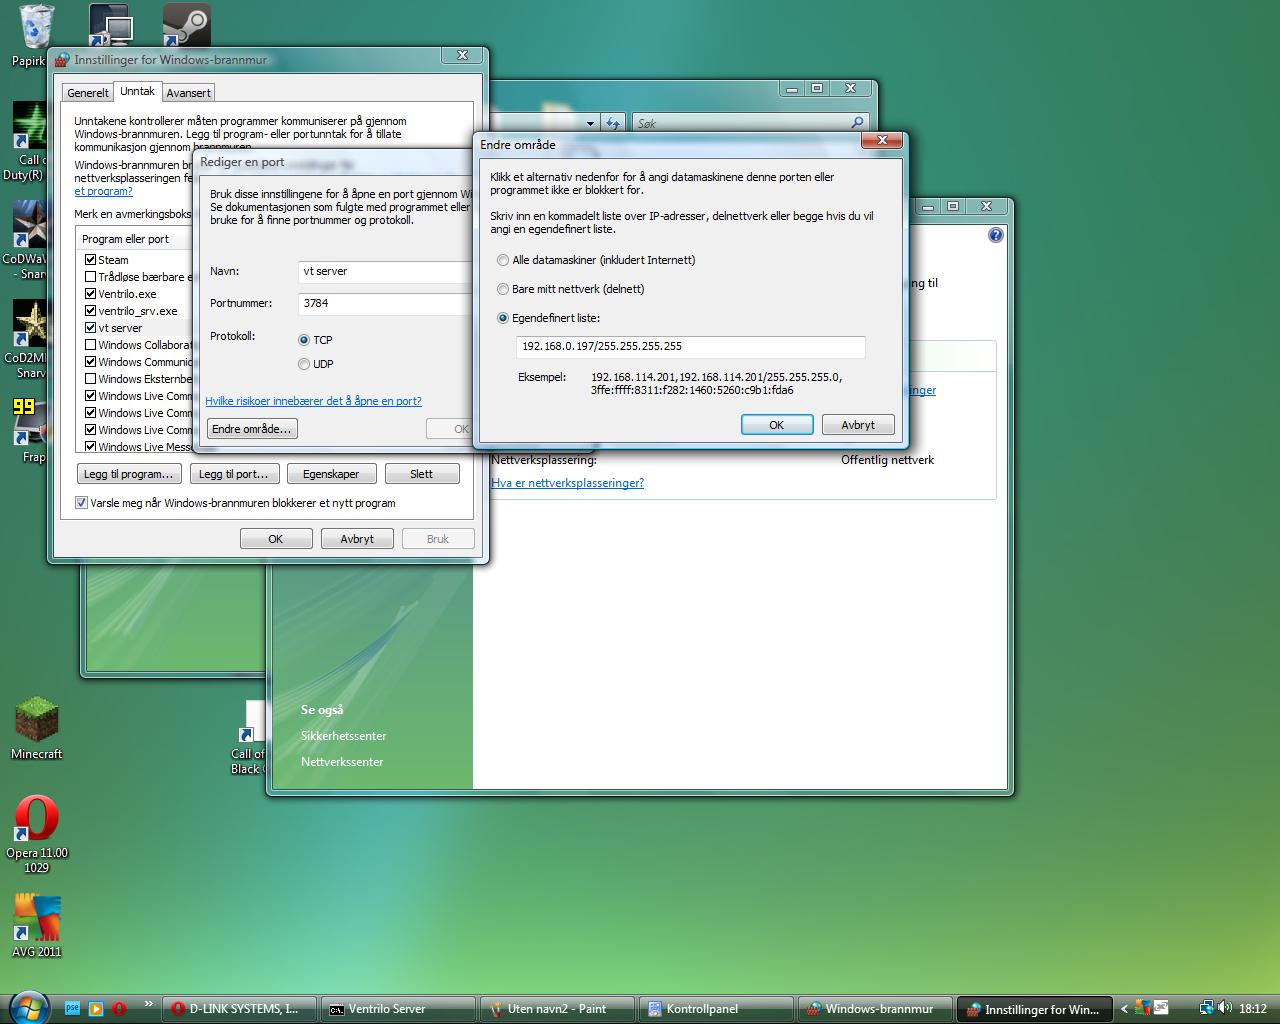Click the Legg til program... button

point(130,474)
